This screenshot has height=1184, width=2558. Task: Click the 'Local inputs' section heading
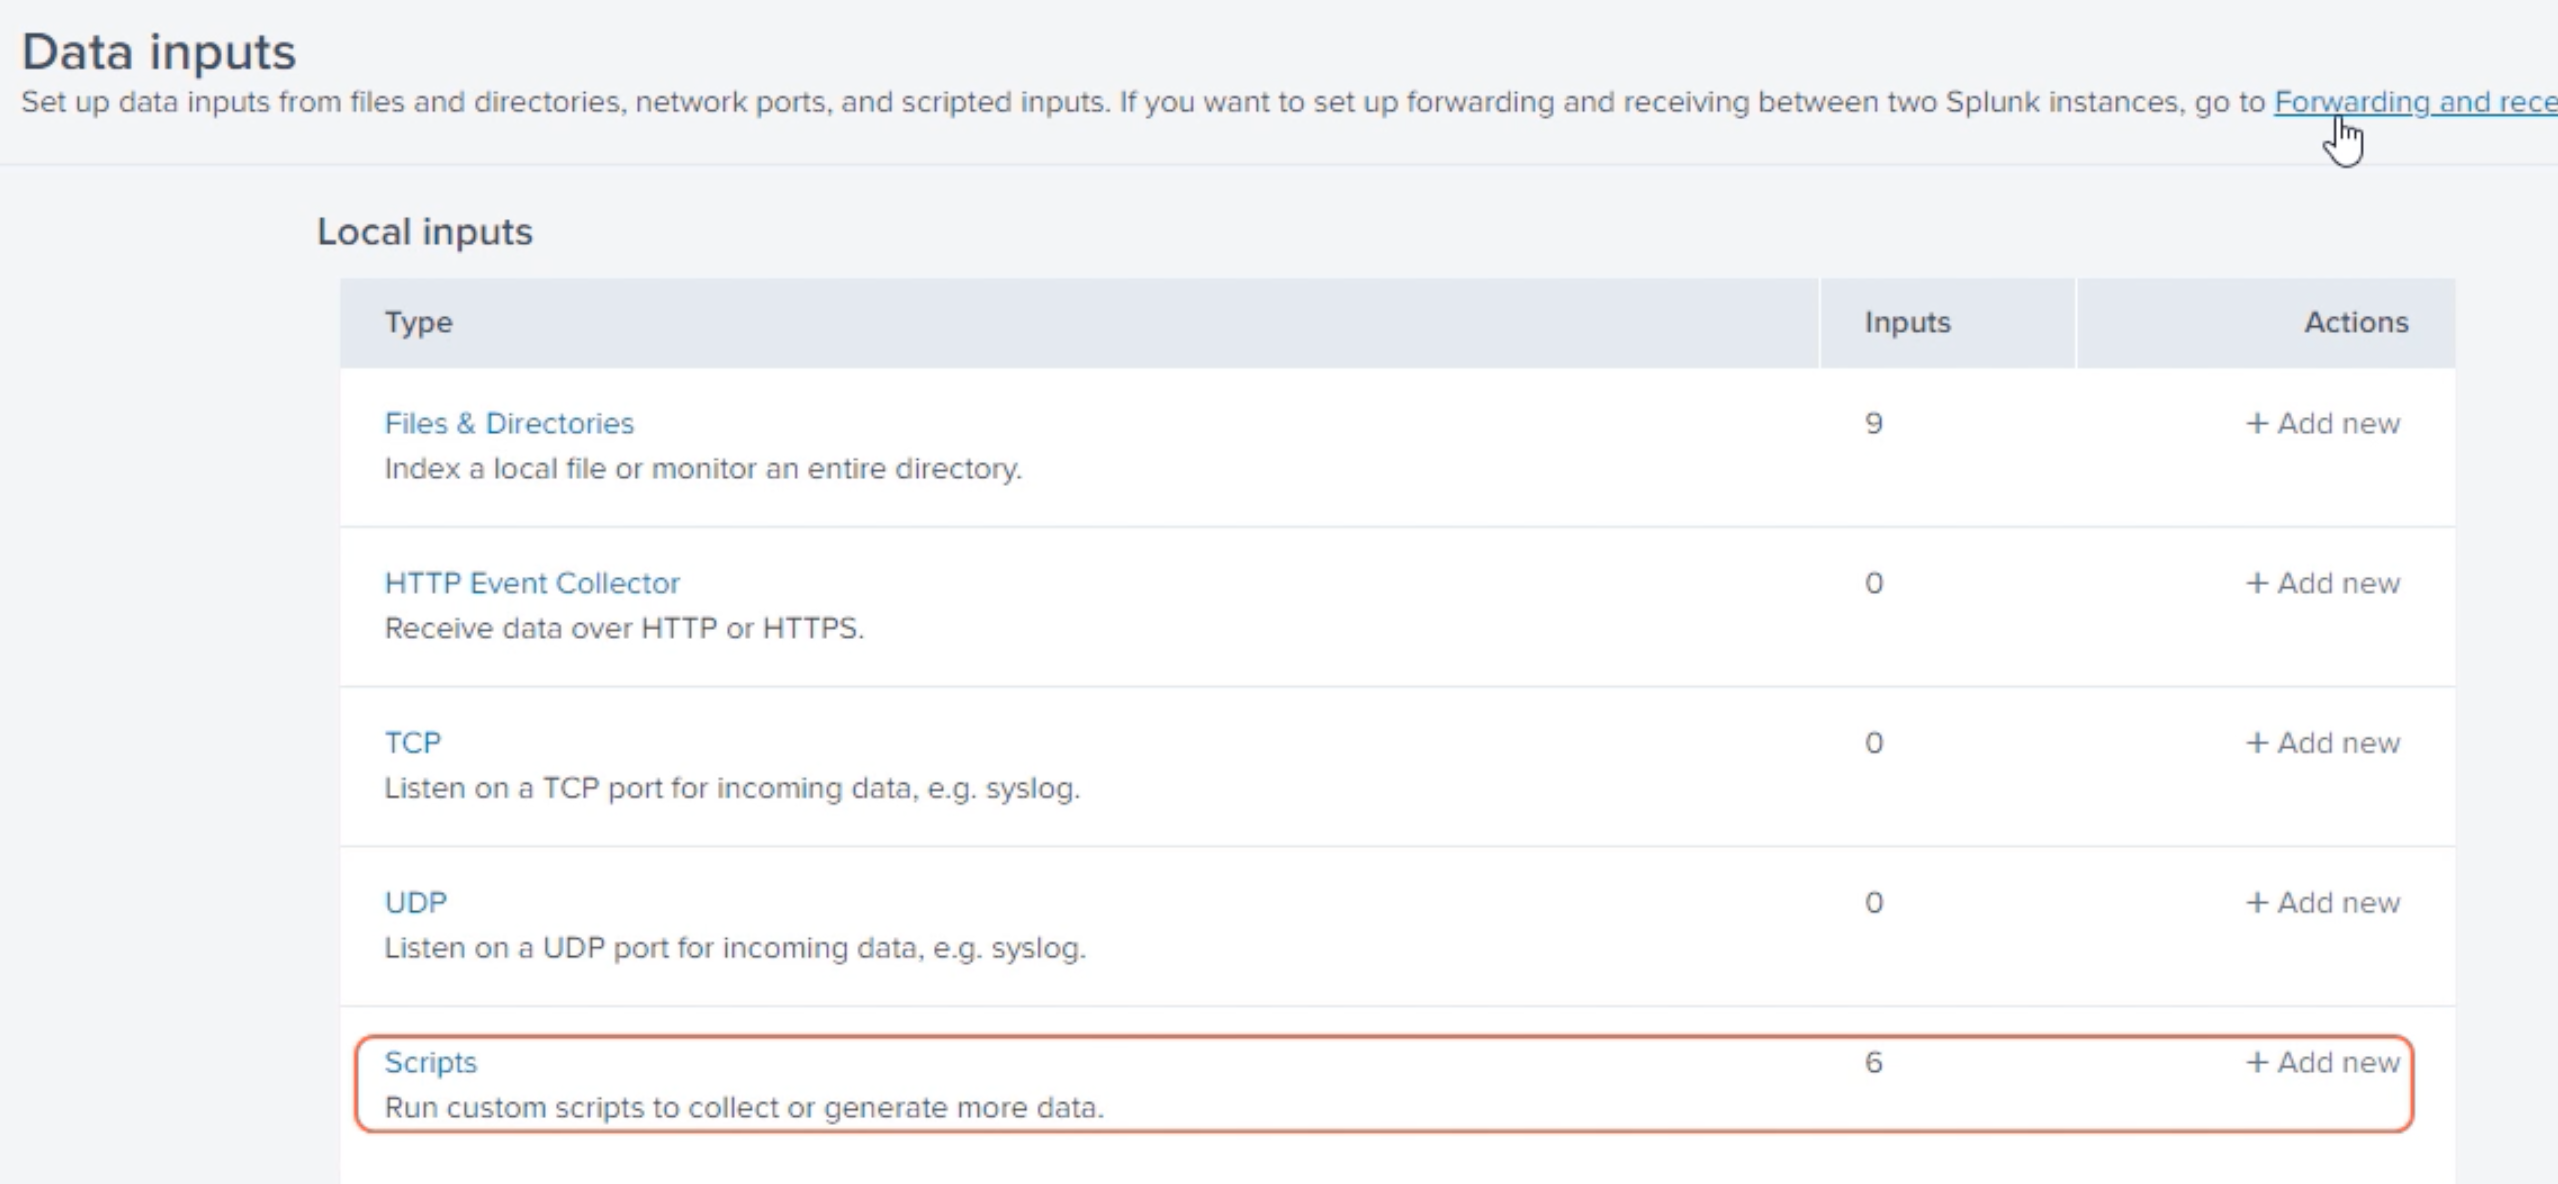click(x=425, y=232)
